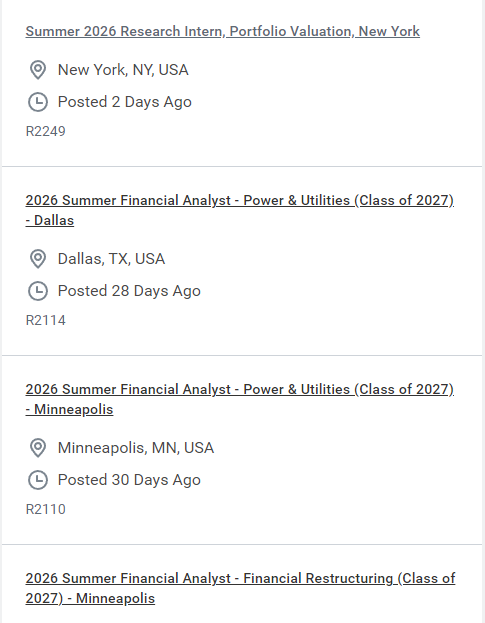This screenshot has width=485, height=623.
Task: Click clock icon next to Posted 28 Days Ago
Action: pos(38,291)
